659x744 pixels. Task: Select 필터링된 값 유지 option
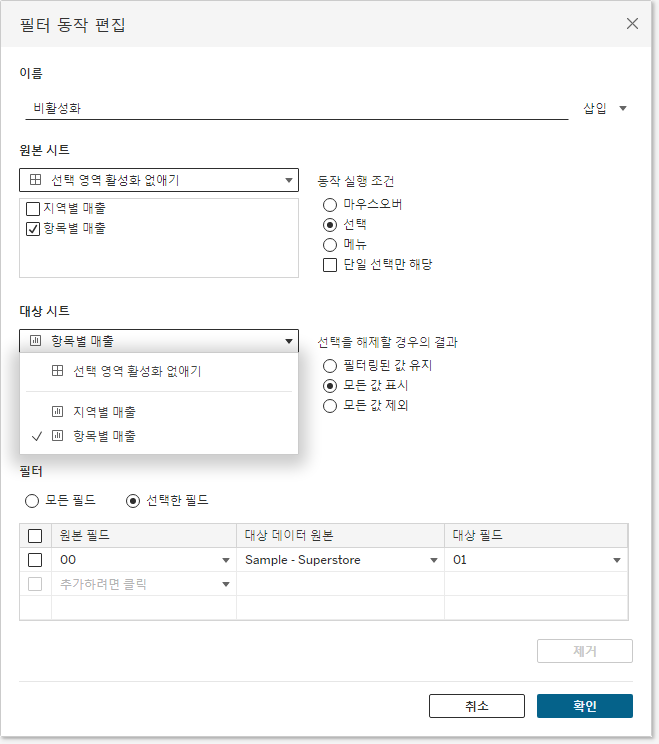330,366
